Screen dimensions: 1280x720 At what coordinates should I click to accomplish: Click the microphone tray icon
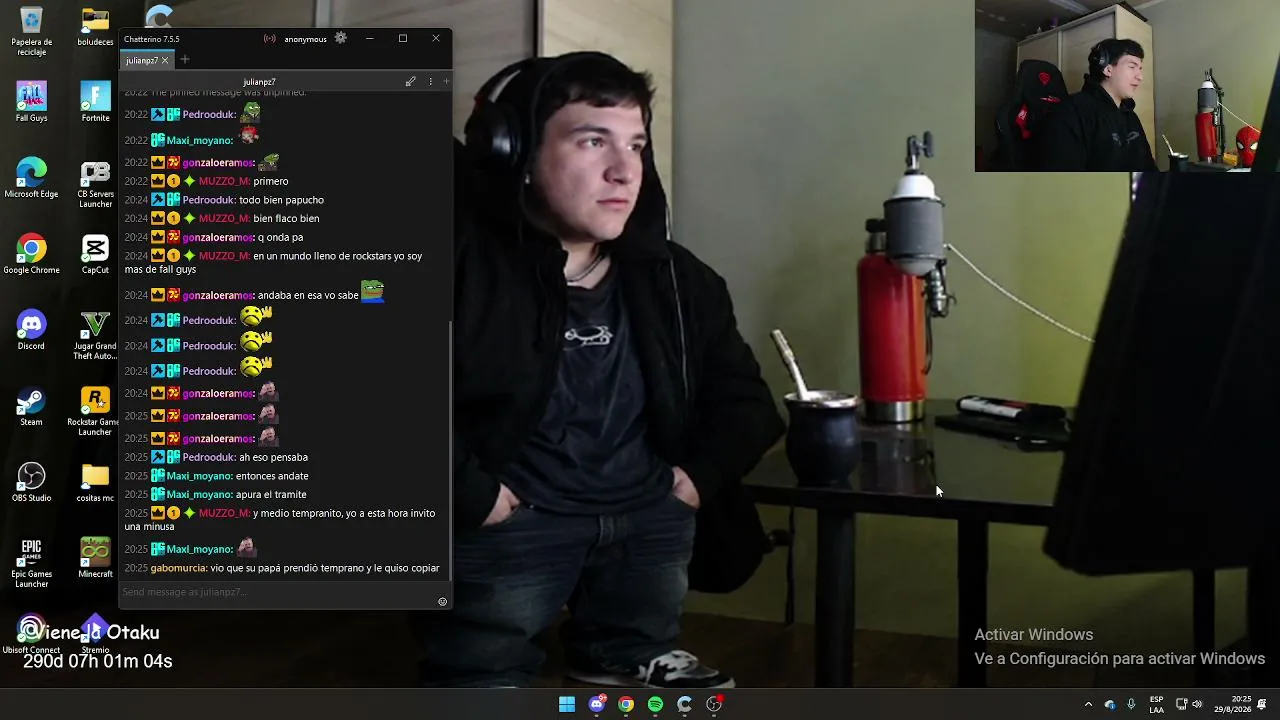point(1131,704)
